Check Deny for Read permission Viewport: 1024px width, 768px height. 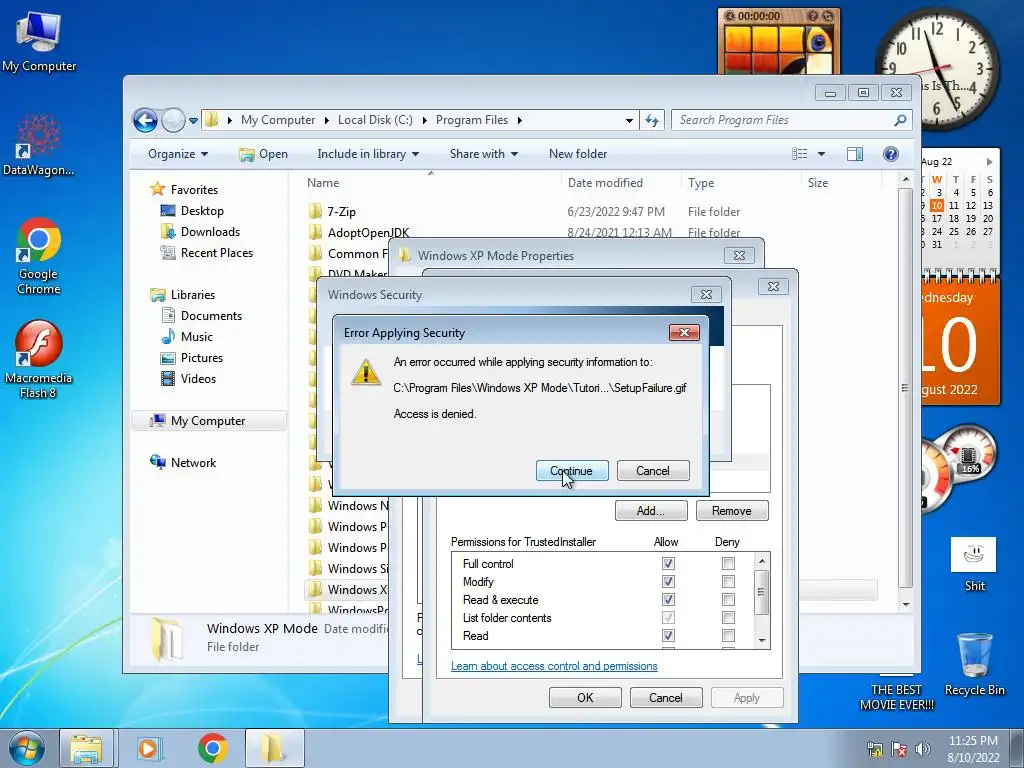728,635
